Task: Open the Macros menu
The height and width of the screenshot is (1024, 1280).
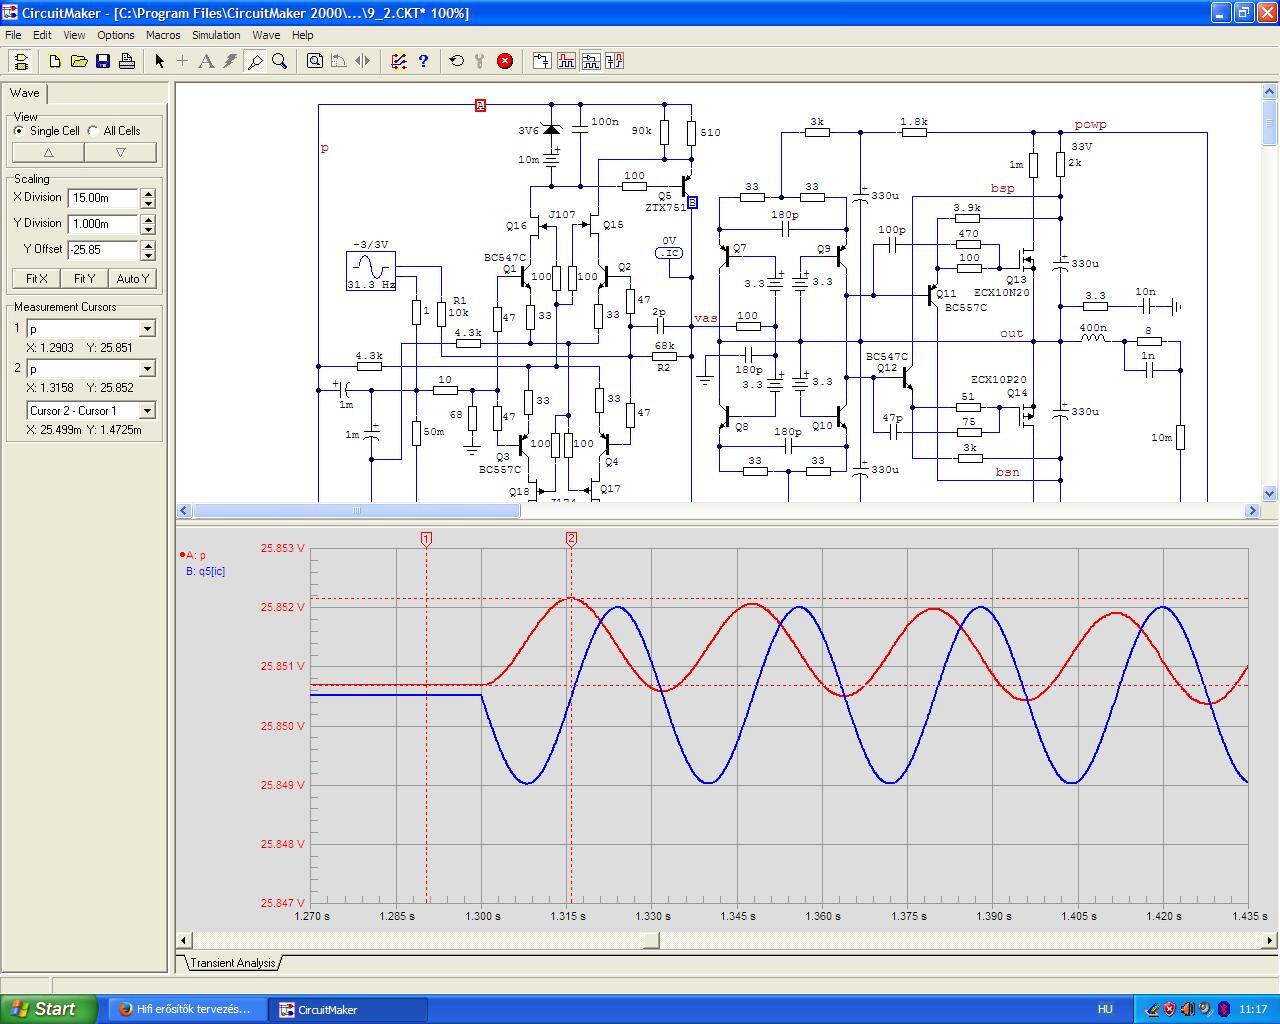Action: [163, 35]
